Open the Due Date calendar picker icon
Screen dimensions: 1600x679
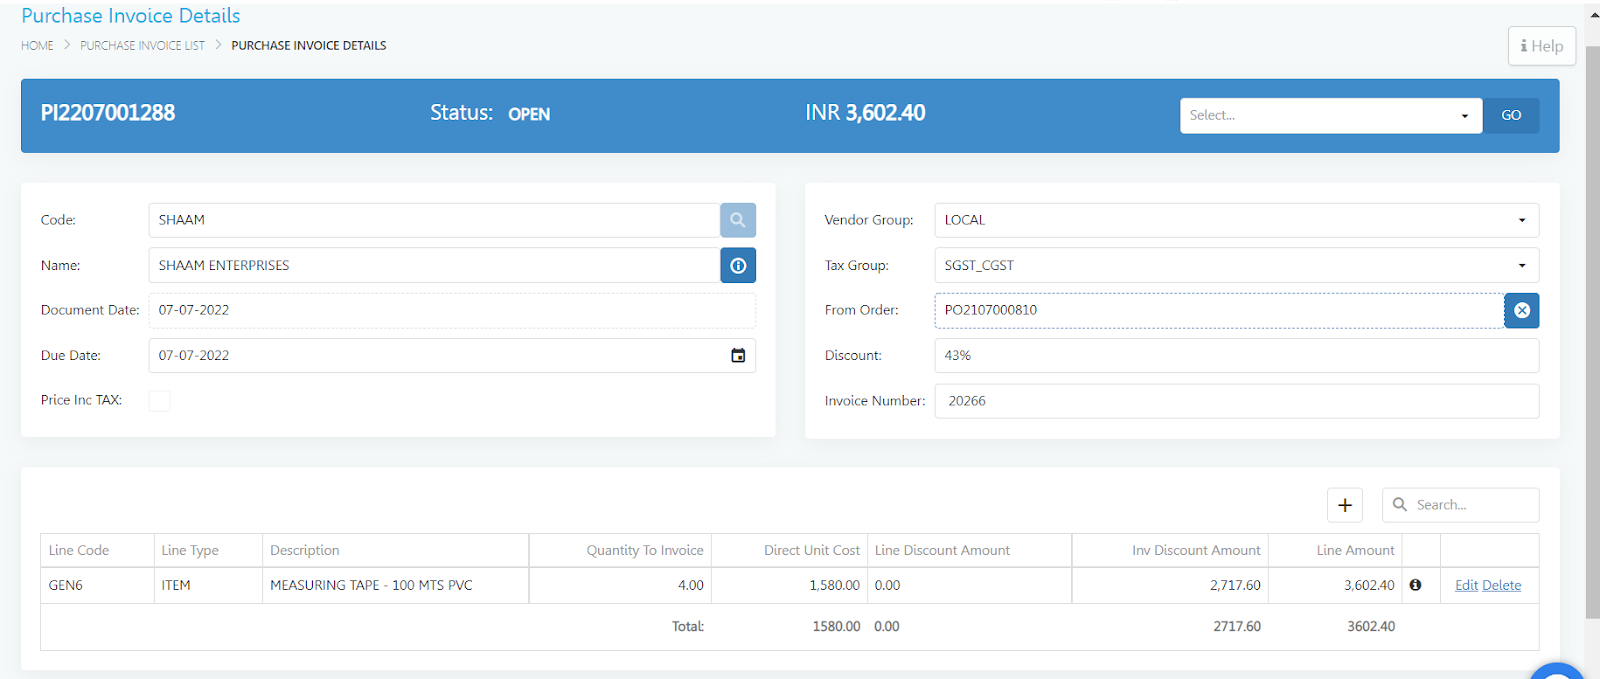point(738,355)
